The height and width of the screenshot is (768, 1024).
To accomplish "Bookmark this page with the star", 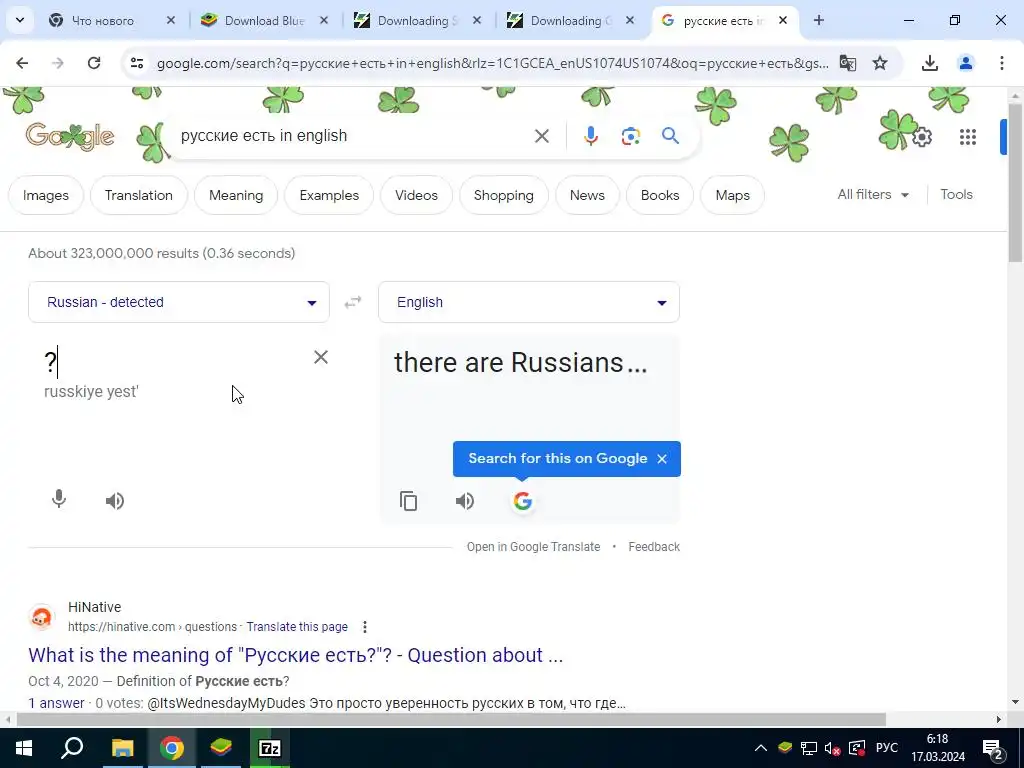I will [x=880, y=63].
